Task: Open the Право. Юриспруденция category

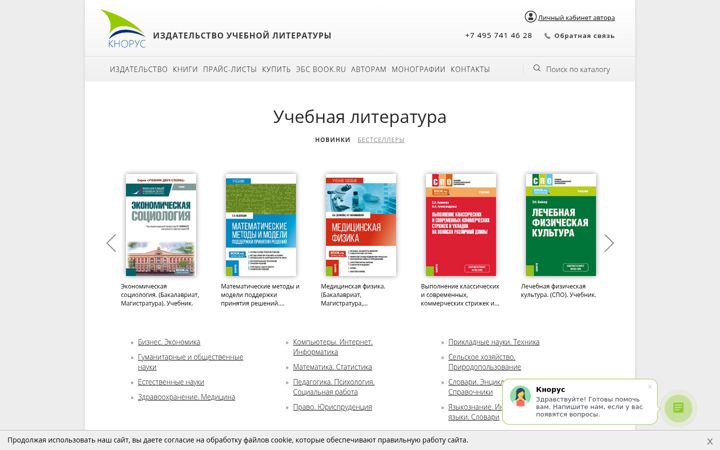Action: pos(332,407)
